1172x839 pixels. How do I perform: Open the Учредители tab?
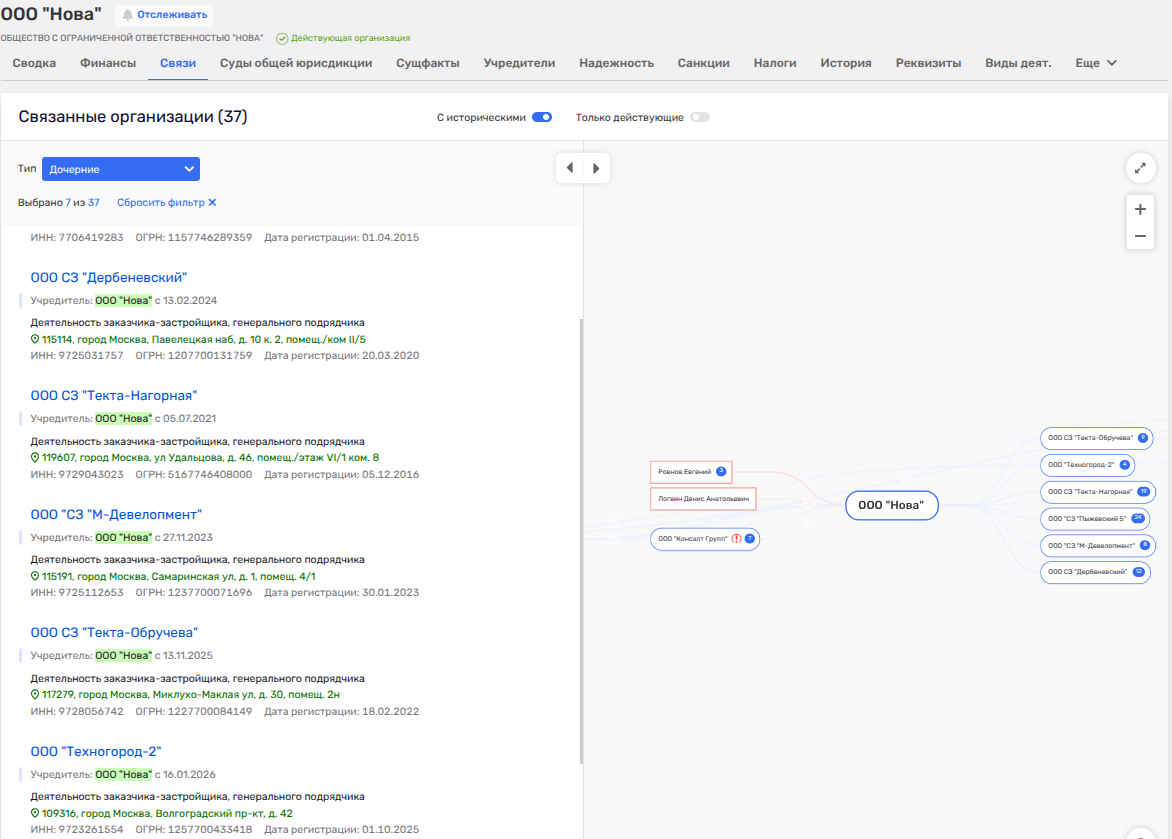(519, 63)
